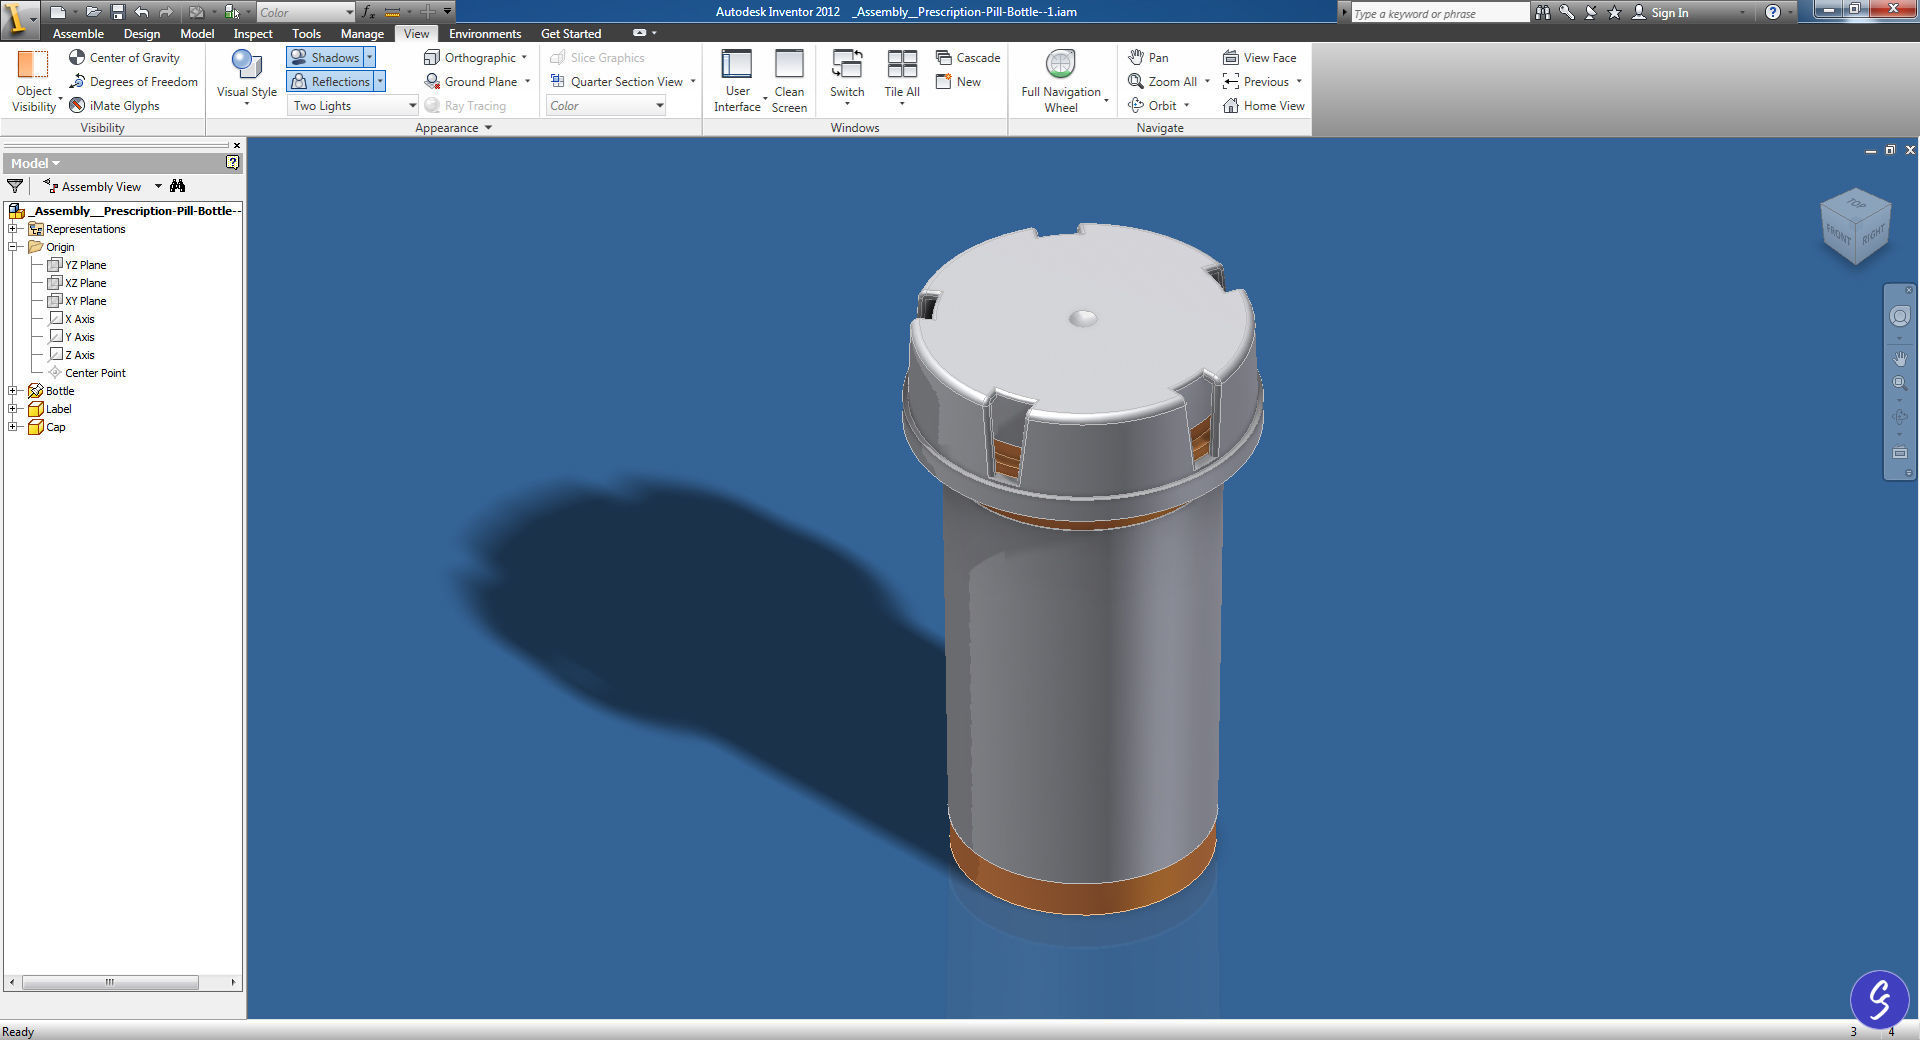
Task: Open Visual Style gallery
Action: (247, 78)
